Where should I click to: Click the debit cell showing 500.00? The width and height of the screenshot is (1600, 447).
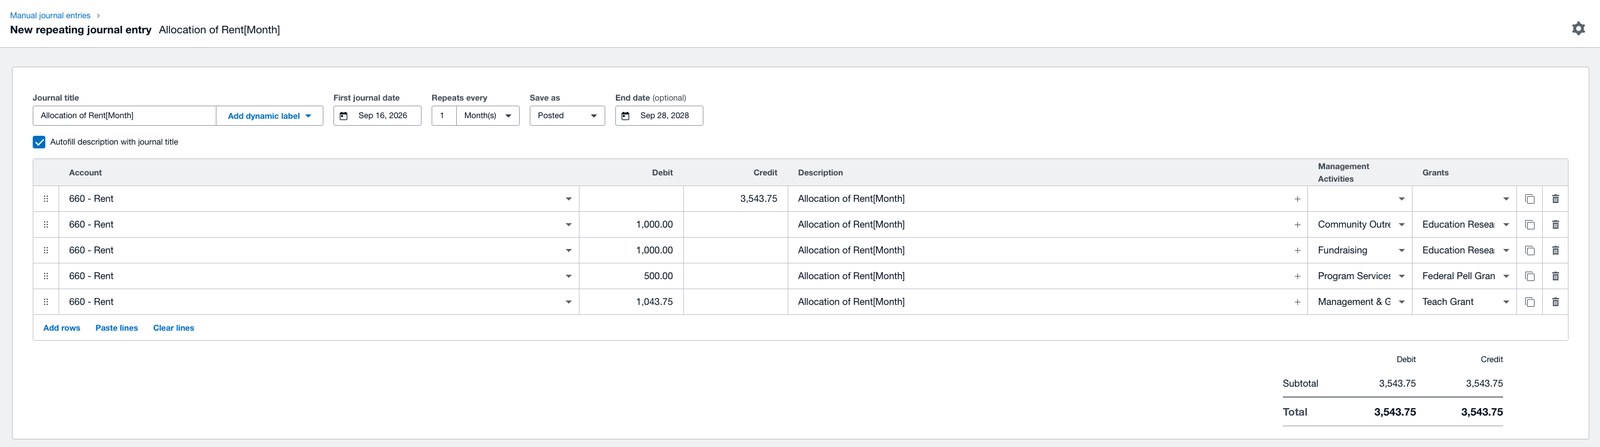631,276
